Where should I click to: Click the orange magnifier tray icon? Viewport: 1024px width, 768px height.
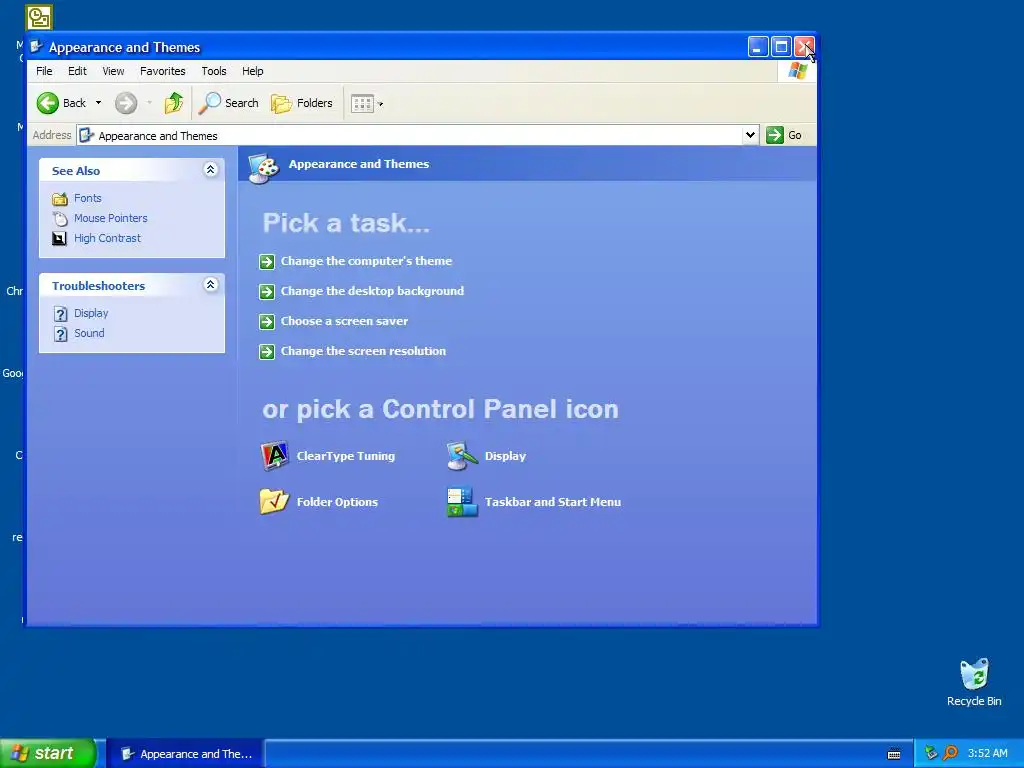click(x=950, y=753)
